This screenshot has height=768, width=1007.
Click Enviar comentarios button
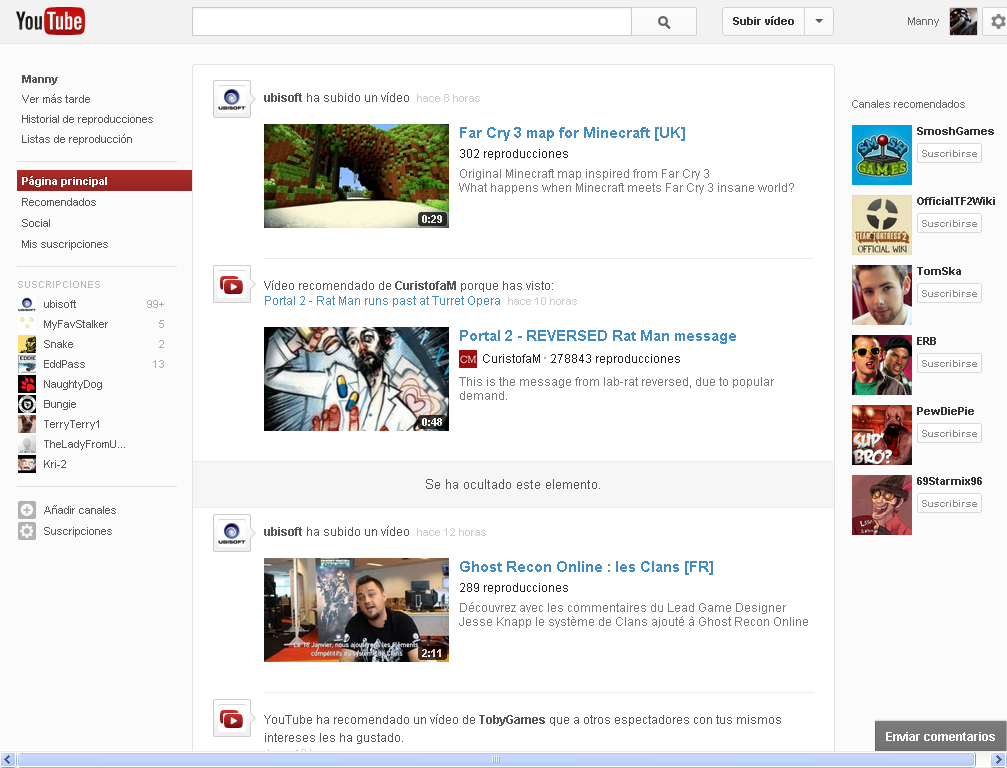(x=940, y=737)
